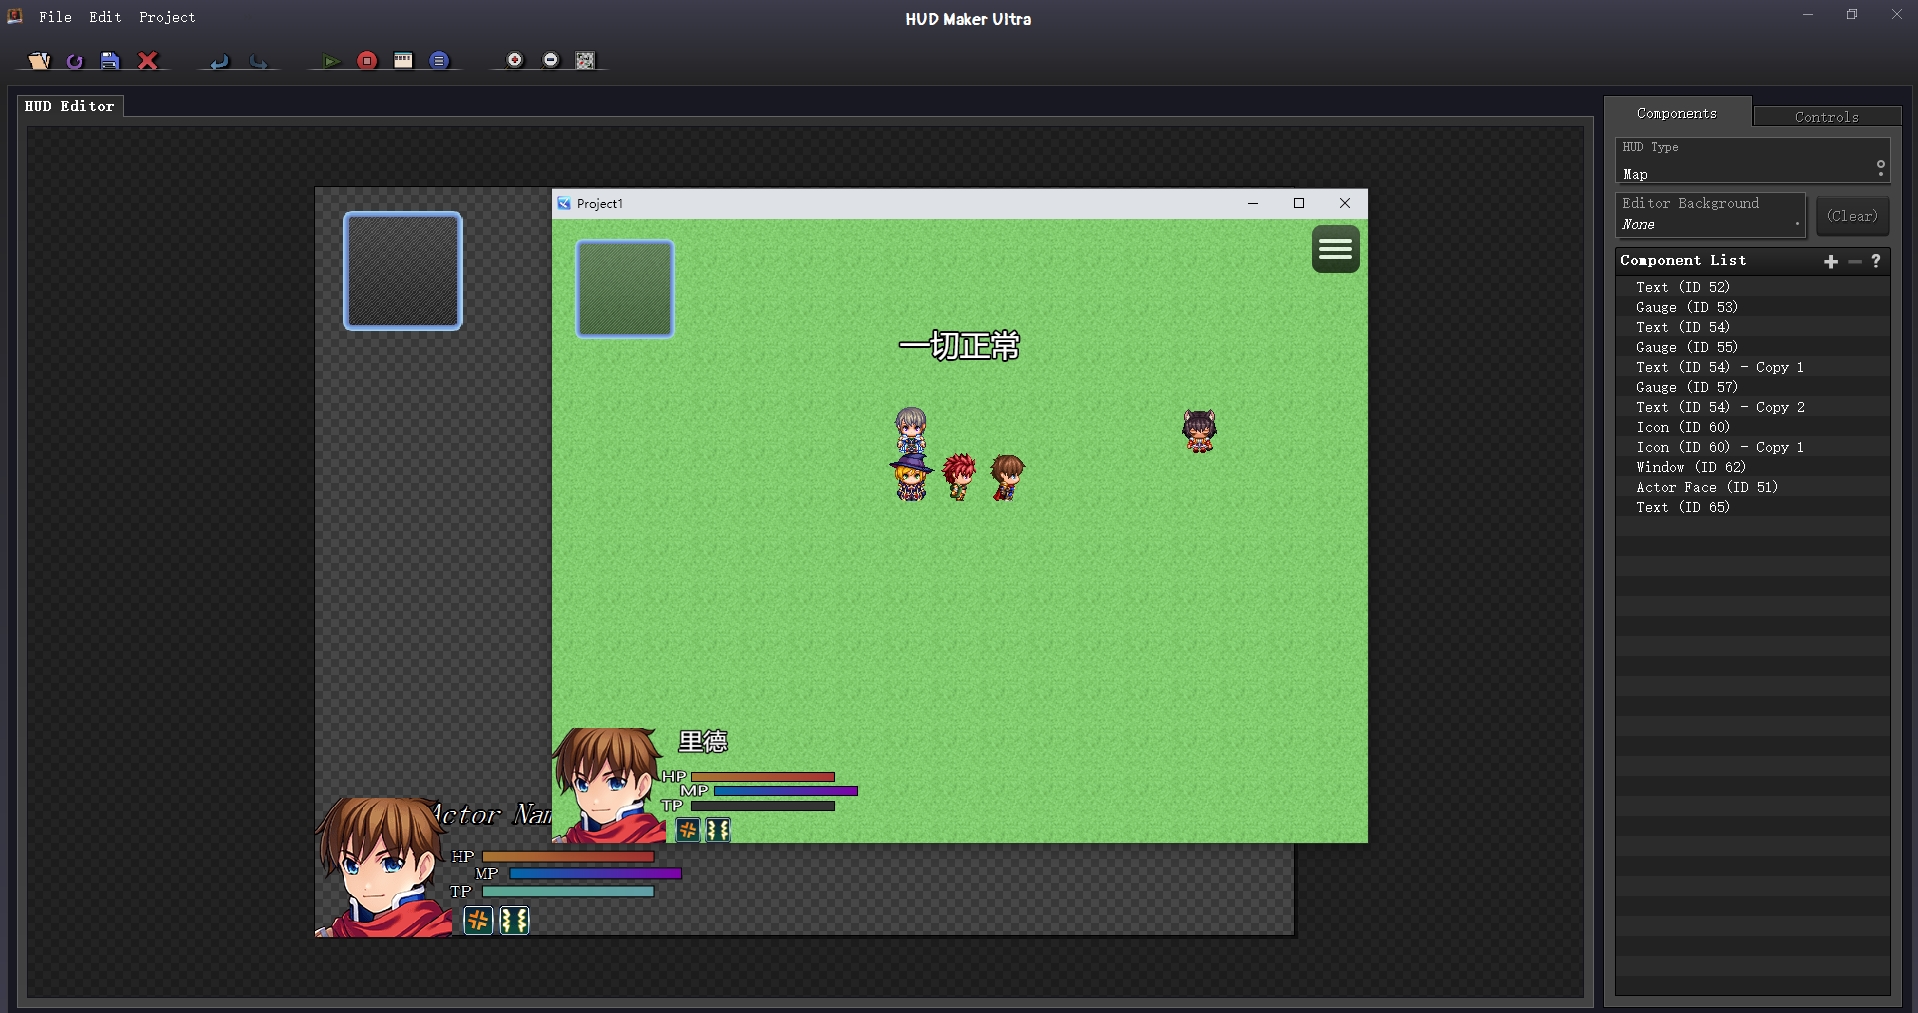Zoom in with the plus magnifier icon
The height and width of the screenshot is (1013, 1918).
tap(514, 61)
